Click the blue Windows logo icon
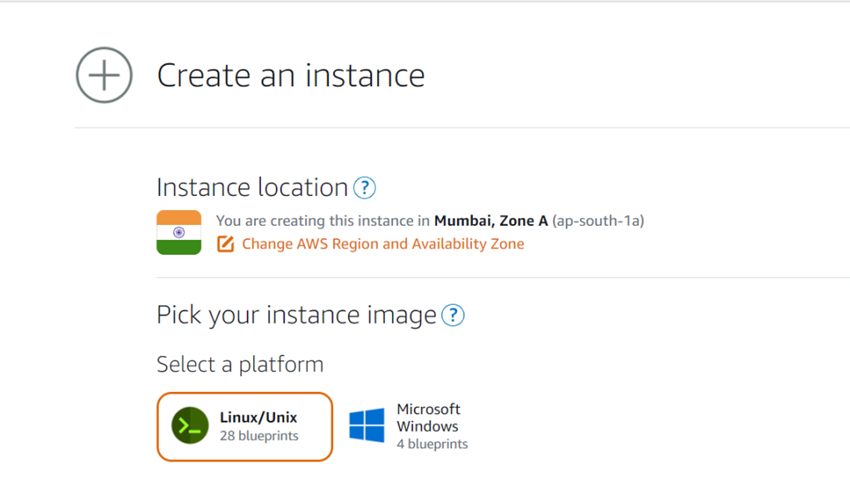 point(367,426)
